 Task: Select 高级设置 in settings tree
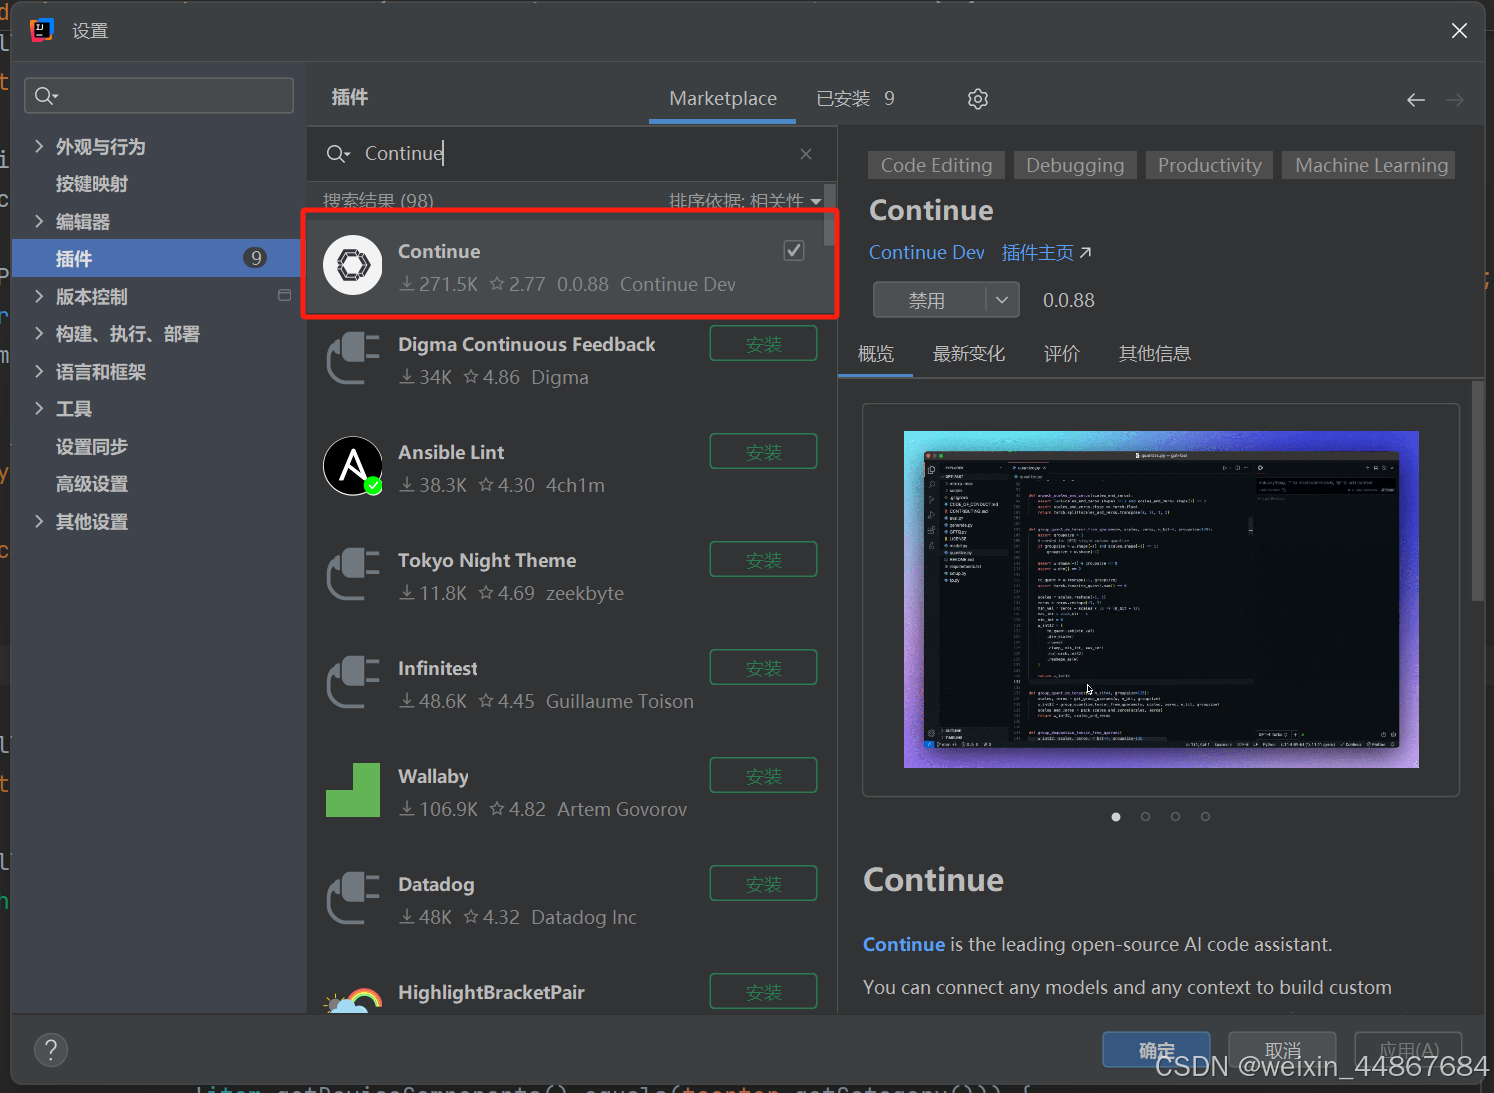[92, 484]
